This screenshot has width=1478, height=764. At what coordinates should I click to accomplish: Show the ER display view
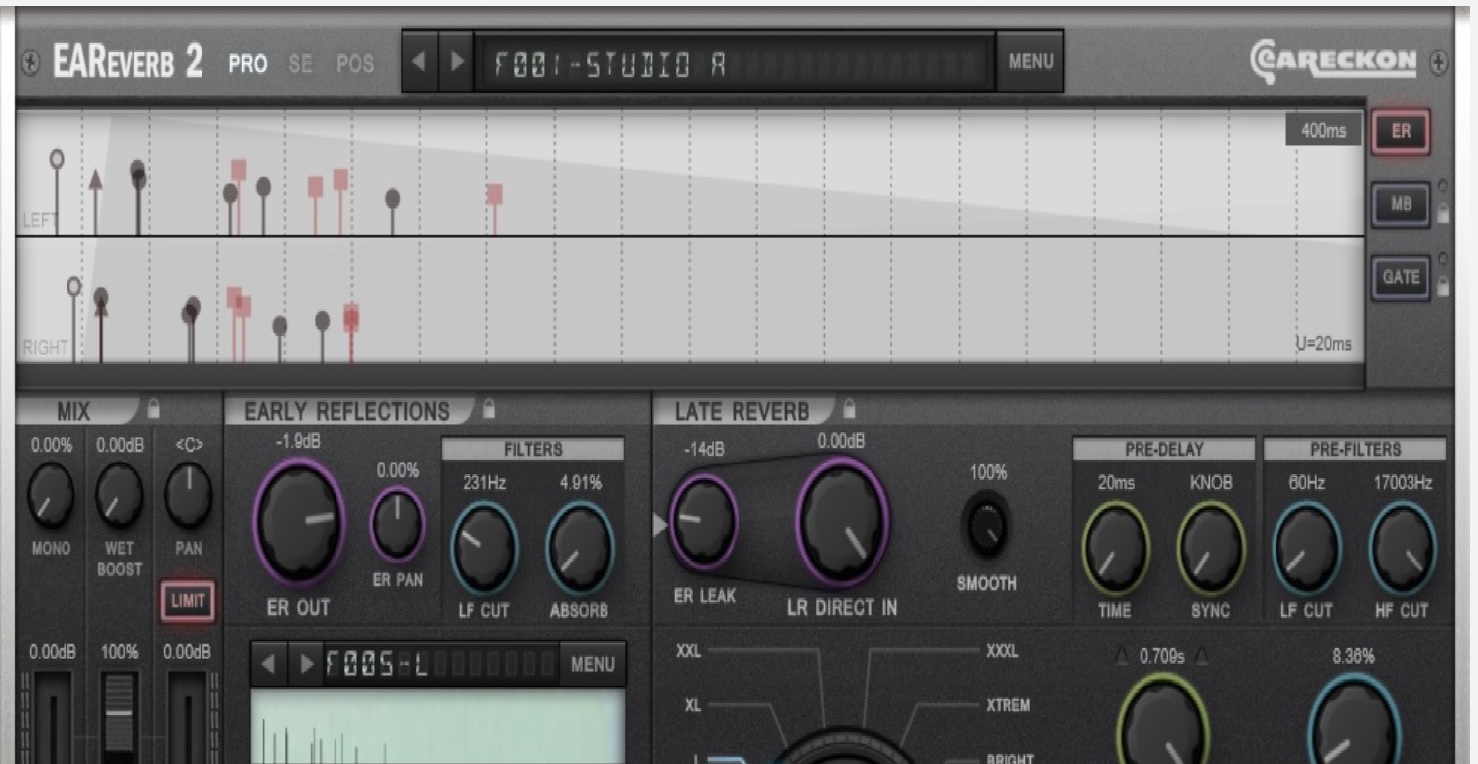point(1400,131)
